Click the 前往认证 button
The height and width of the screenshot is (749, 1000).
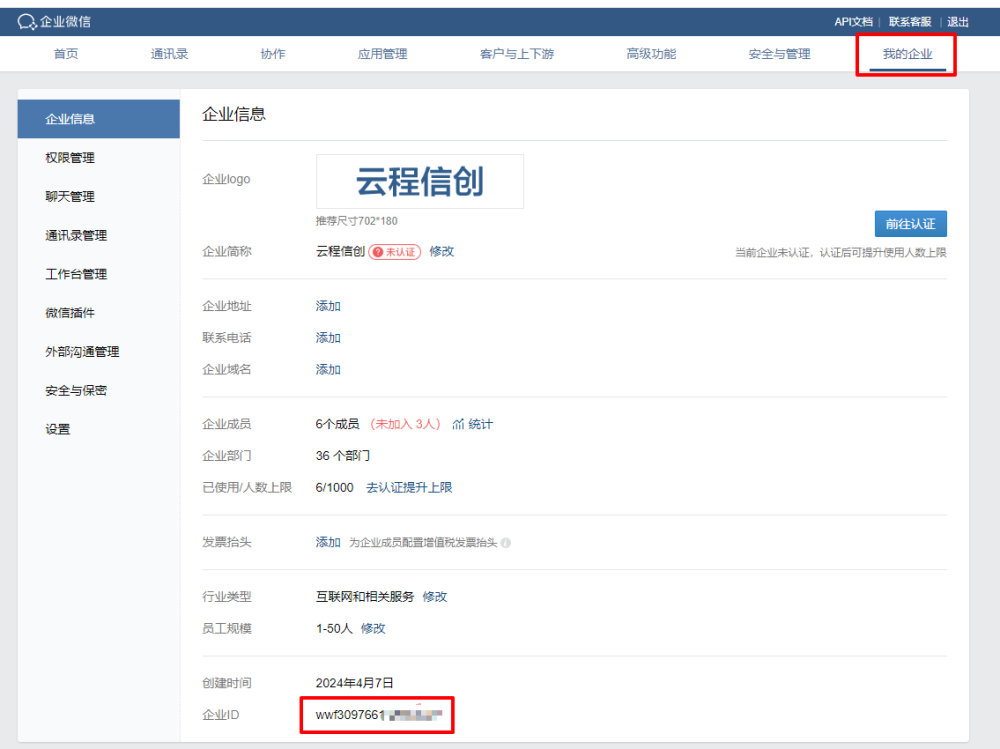click(910, 224)
